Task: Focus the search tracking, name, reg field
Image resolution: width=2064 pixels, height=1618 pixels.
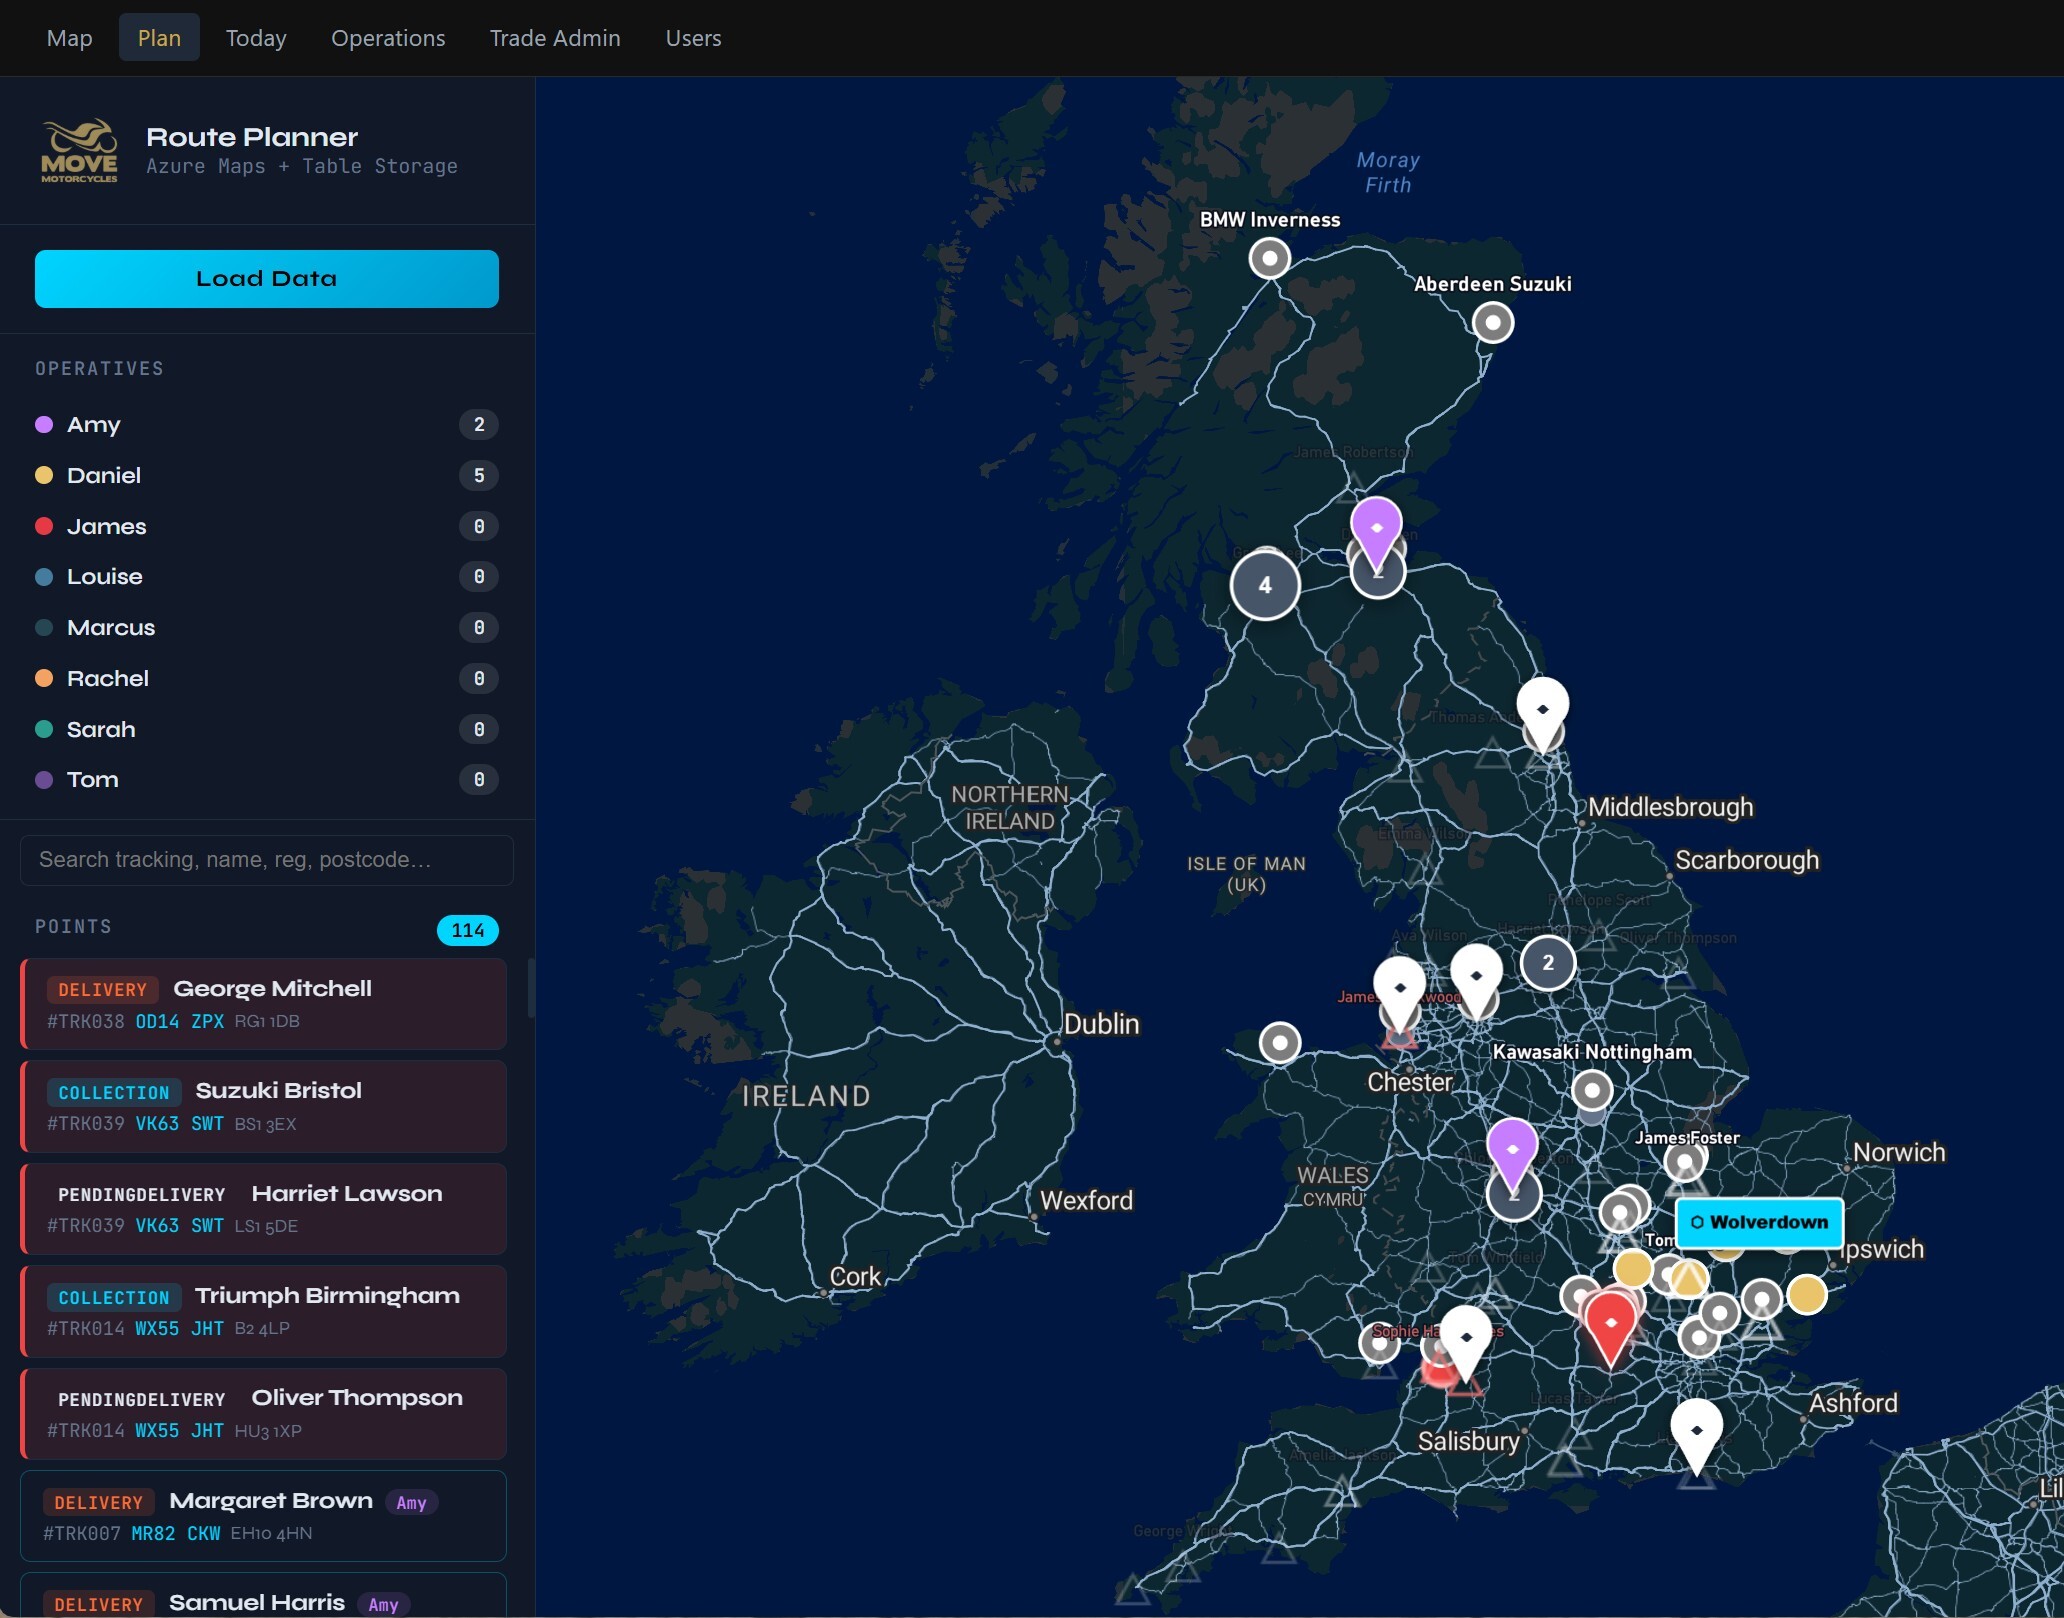Action: point(267,860)
